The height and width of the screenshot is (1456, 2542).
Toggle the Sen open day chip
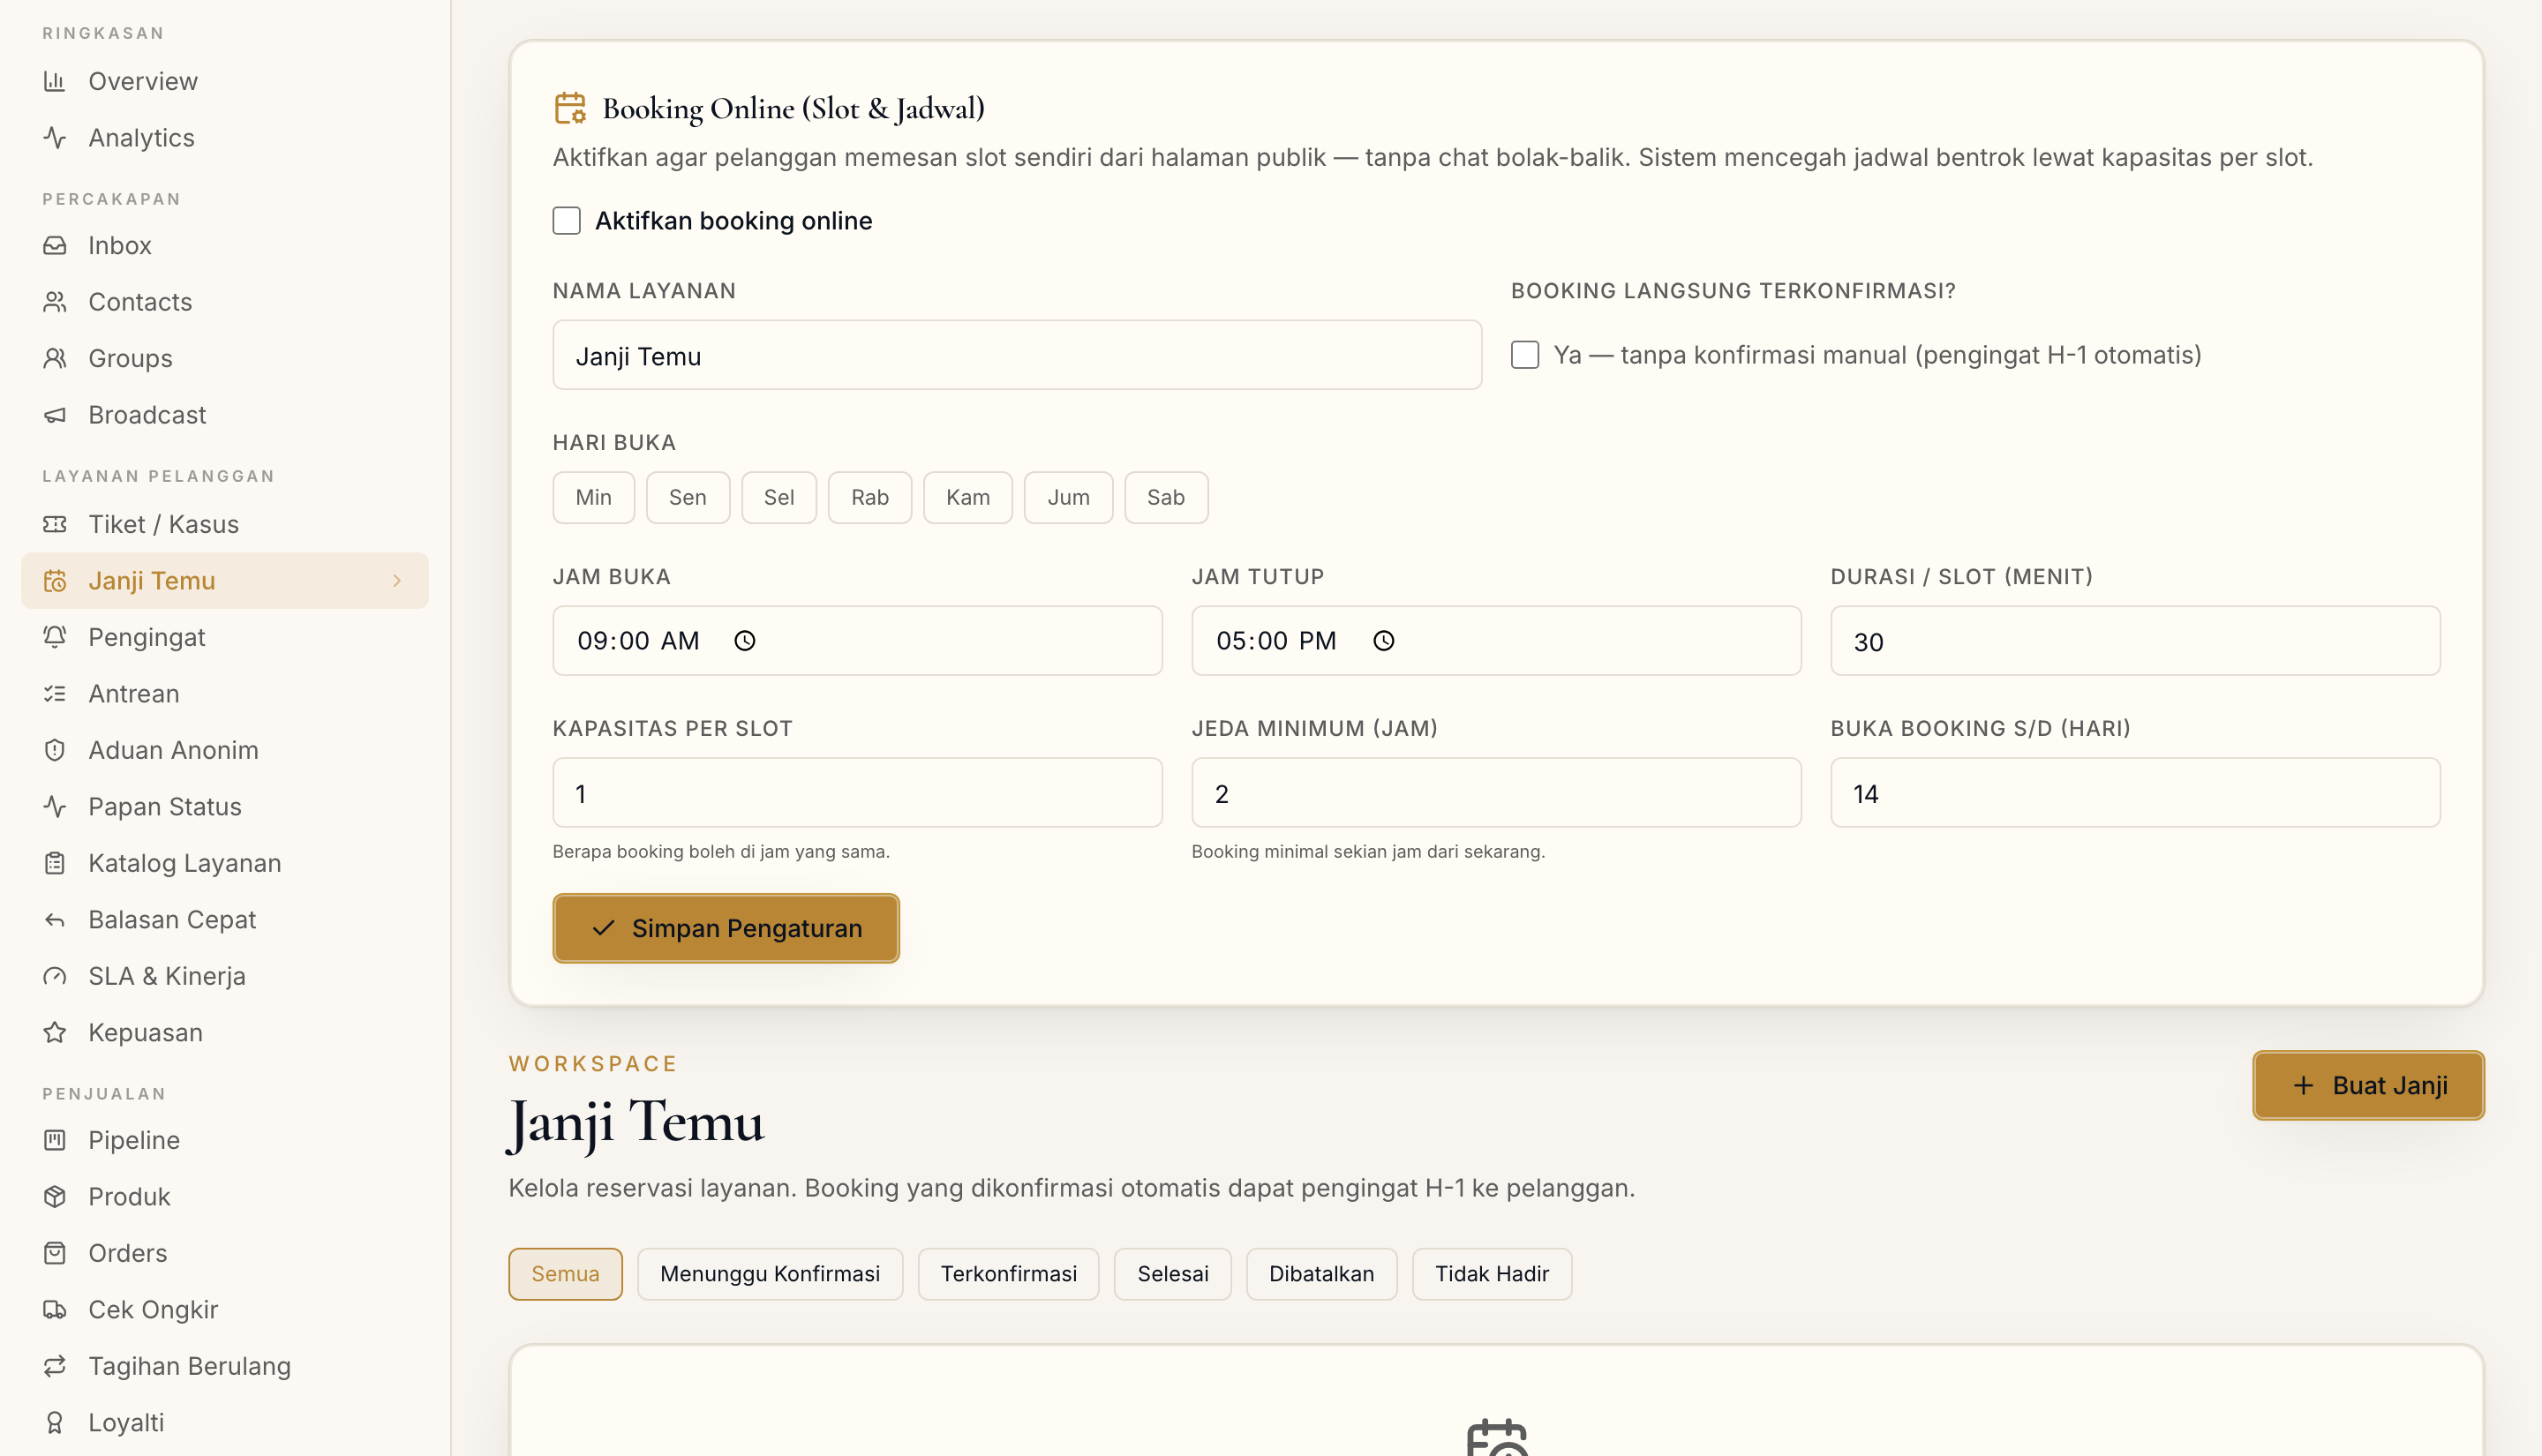pyautogui.click(x=688, y=498)
